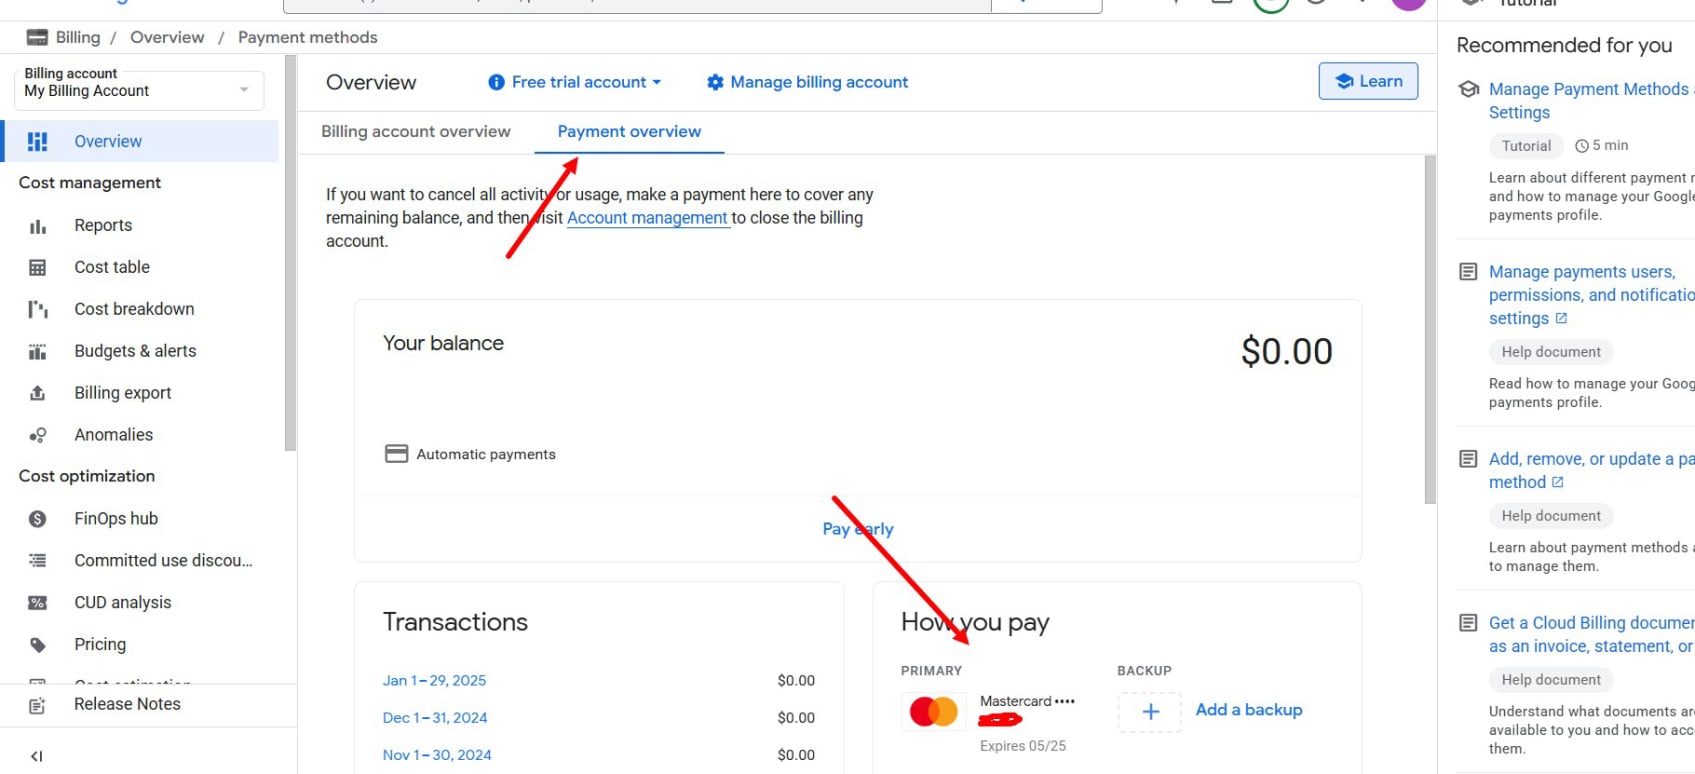Viewport: 1695px width, 774px height.
Task: Open Budgets & alerts using its icon
Action: pyautogui.click(x=38, y=352)
